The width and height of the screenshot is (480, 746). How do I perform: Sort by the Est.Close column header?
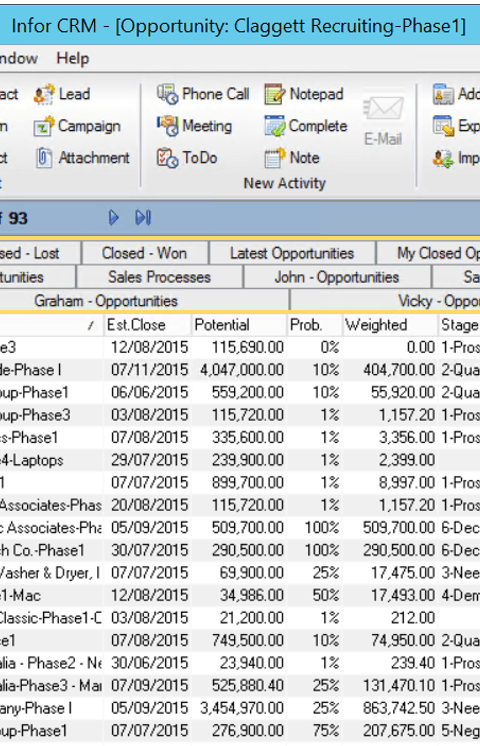(x=147, y=325)
